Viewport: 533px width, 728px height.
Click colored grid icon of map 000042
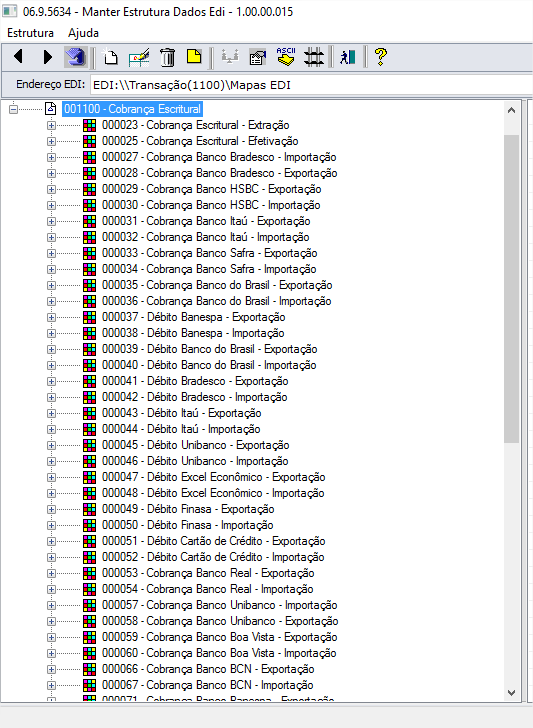tap(89, 397)
